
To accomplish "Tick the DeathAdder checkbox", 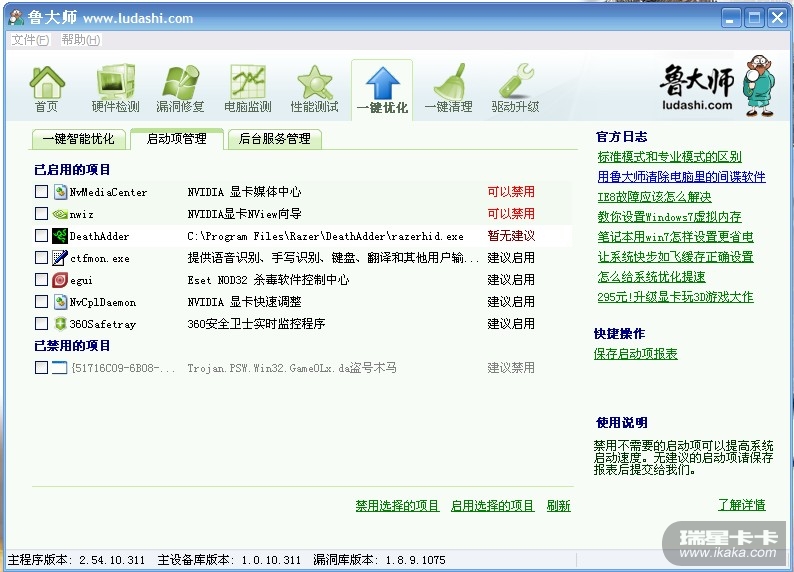I will 42,235.
